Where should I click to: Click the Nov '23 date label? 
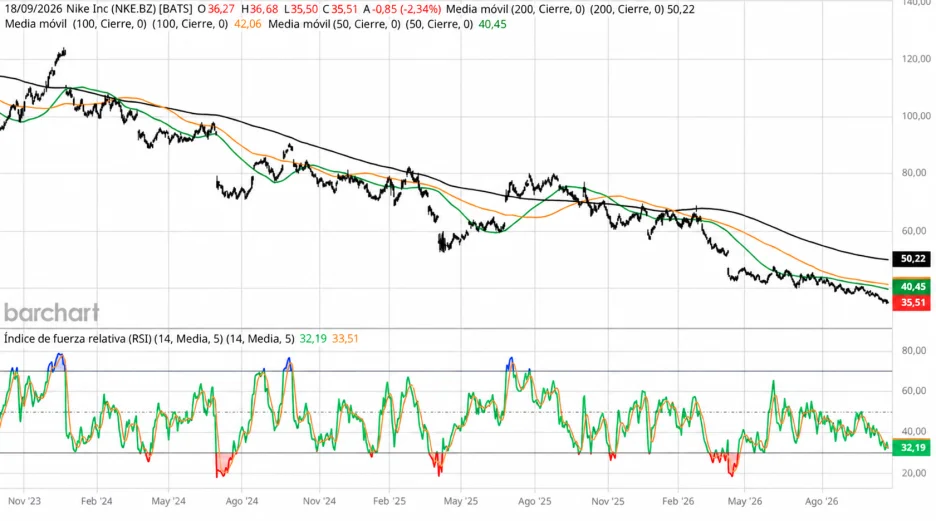(24, 501)
